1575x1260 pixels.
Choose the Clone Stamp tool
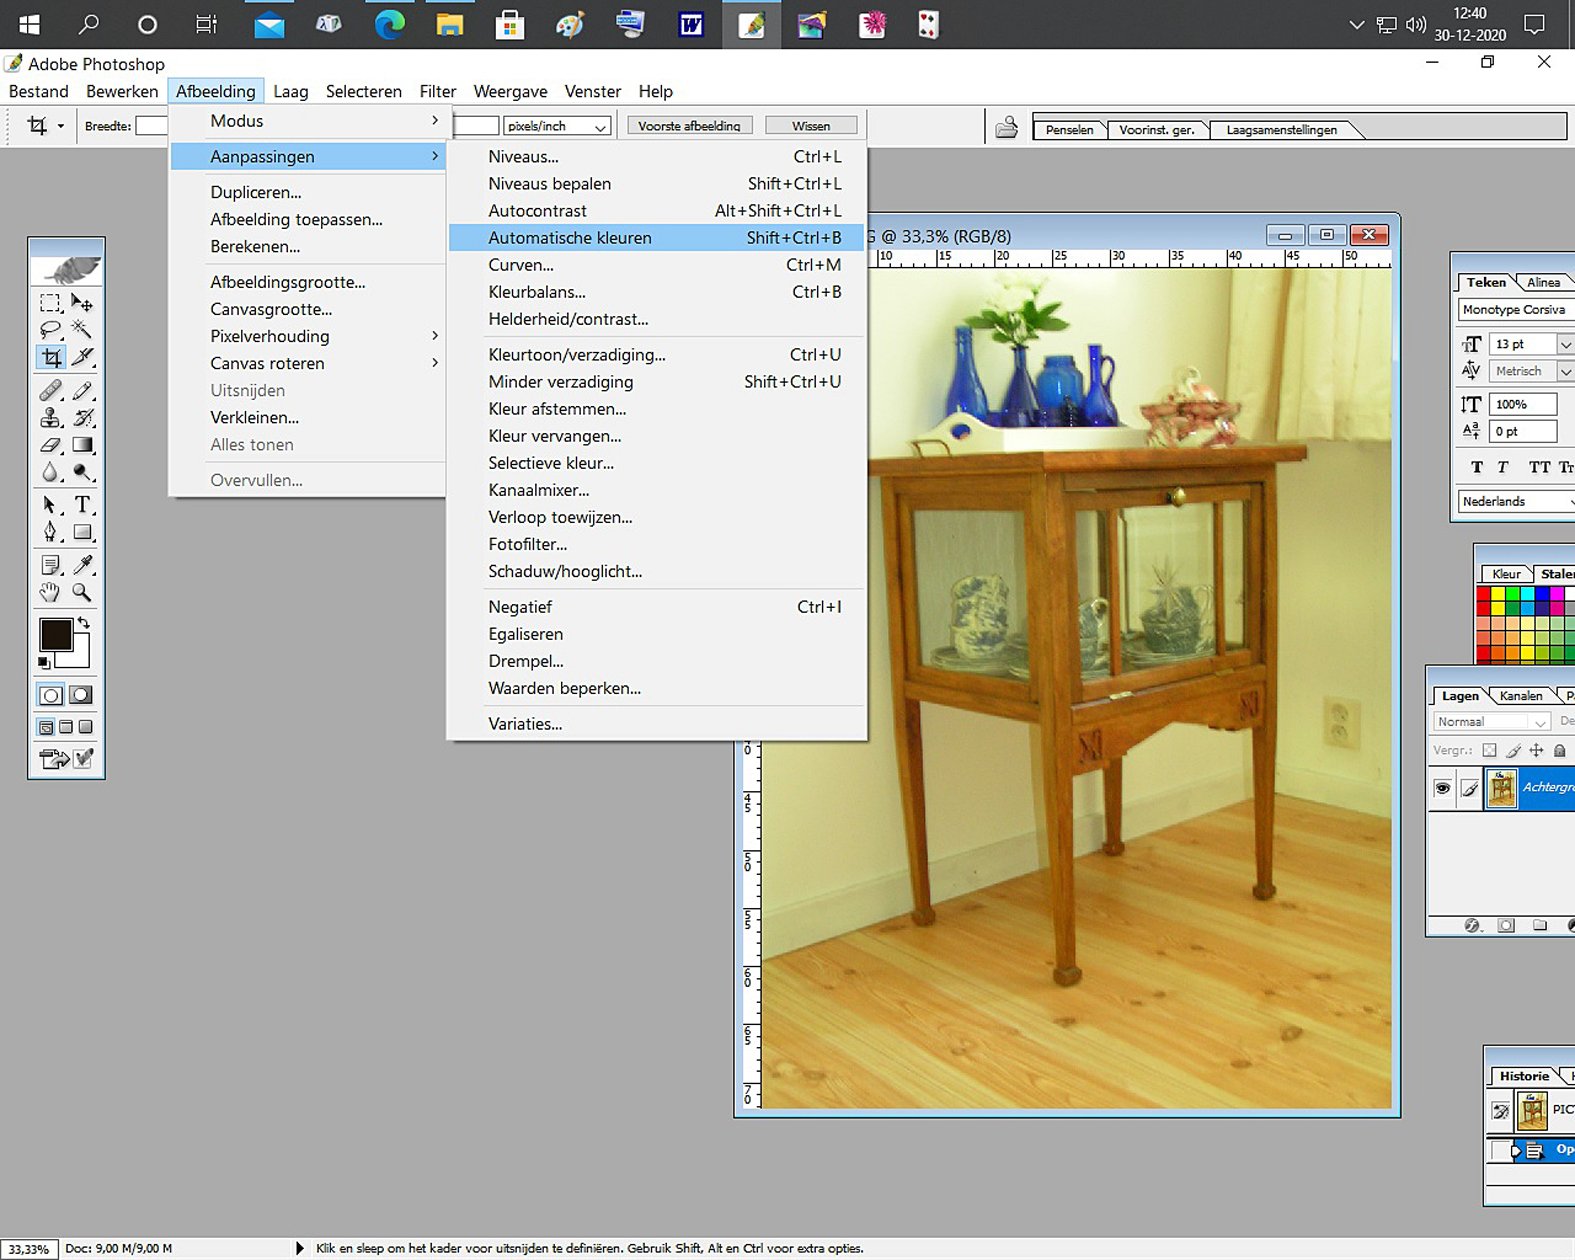coord(50,418)
